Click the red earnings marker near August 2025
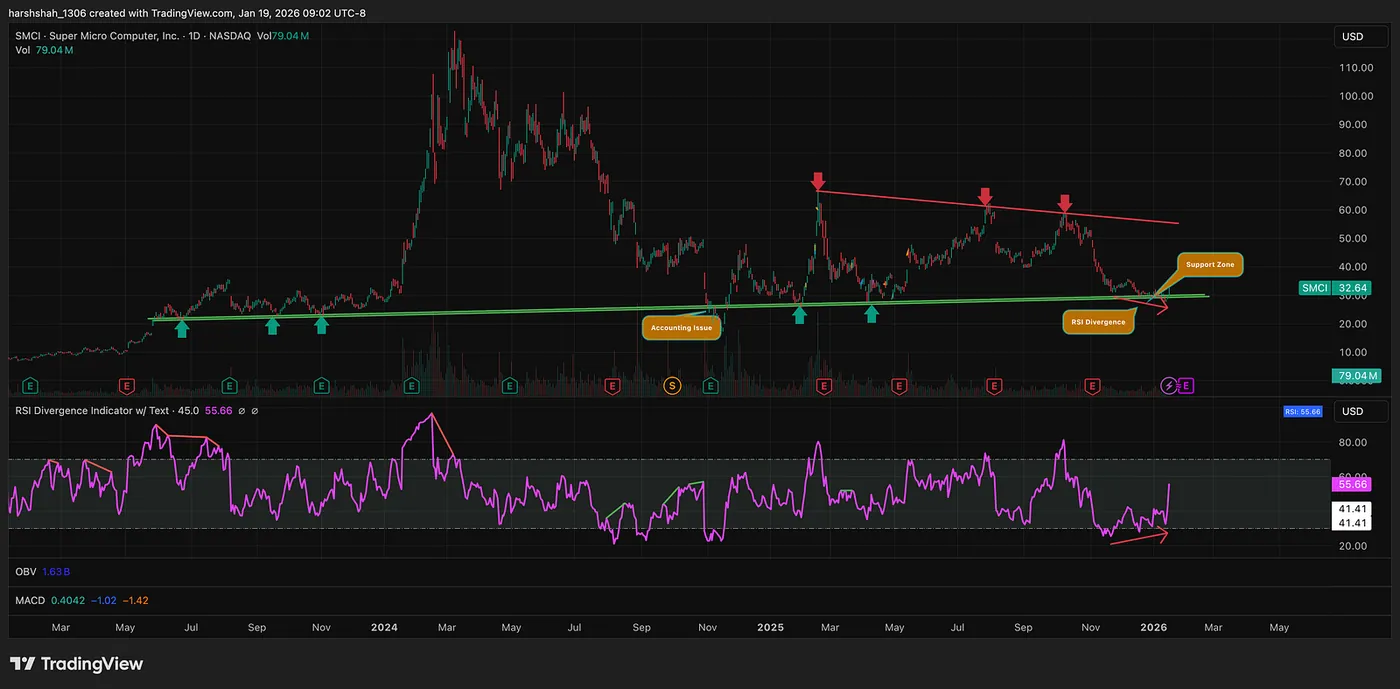The image size is (1400, 689). pos(995,385)
